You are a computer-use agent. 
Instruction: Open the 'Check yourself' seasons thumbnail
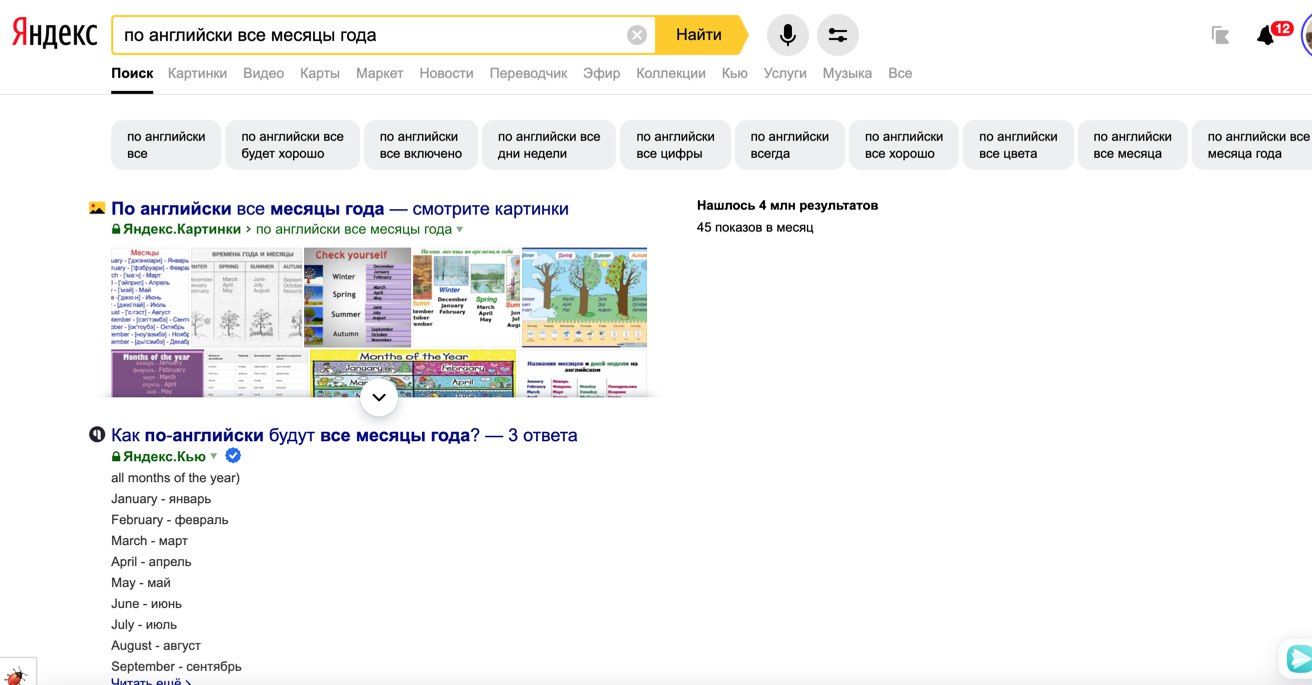pos(358,297)
